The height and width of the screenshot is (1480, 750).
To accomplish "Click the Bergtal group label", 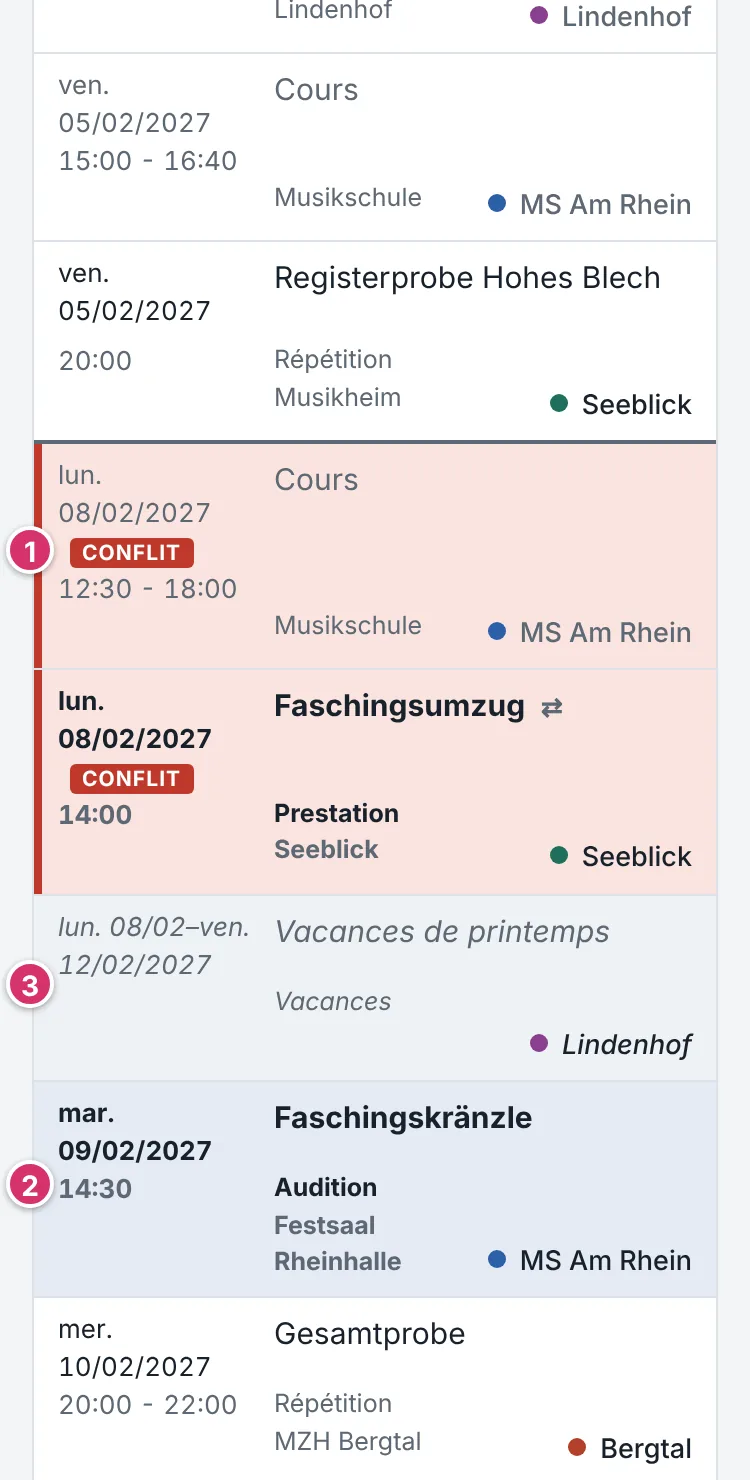I will click(x=646, y=1447).
